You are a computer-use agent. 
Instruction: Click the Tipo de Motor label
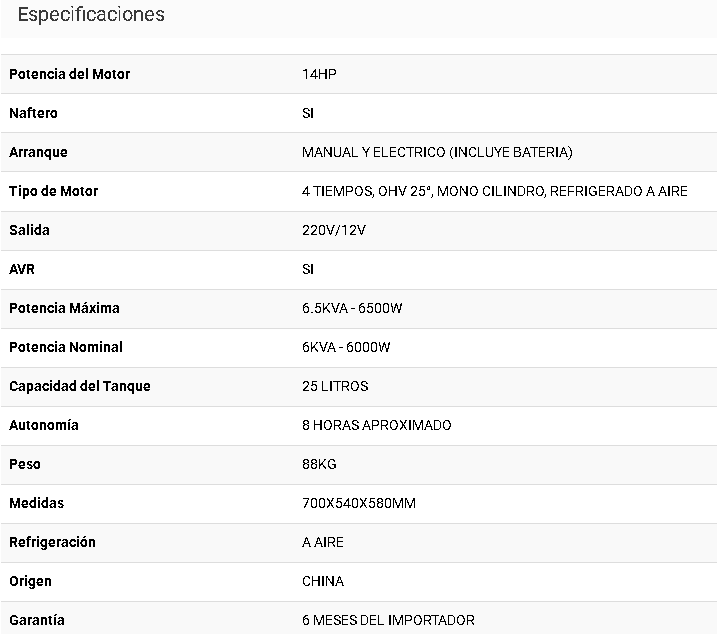(x=54, y=191)
